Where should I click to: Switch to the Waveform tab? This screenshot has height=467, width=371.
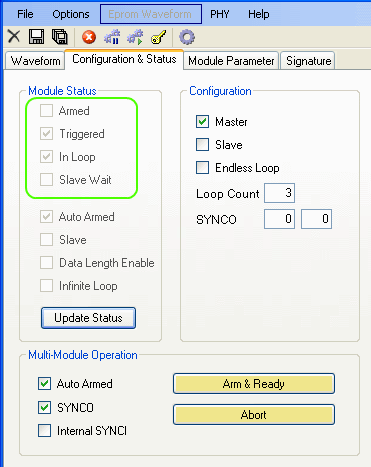click(35, 61)
